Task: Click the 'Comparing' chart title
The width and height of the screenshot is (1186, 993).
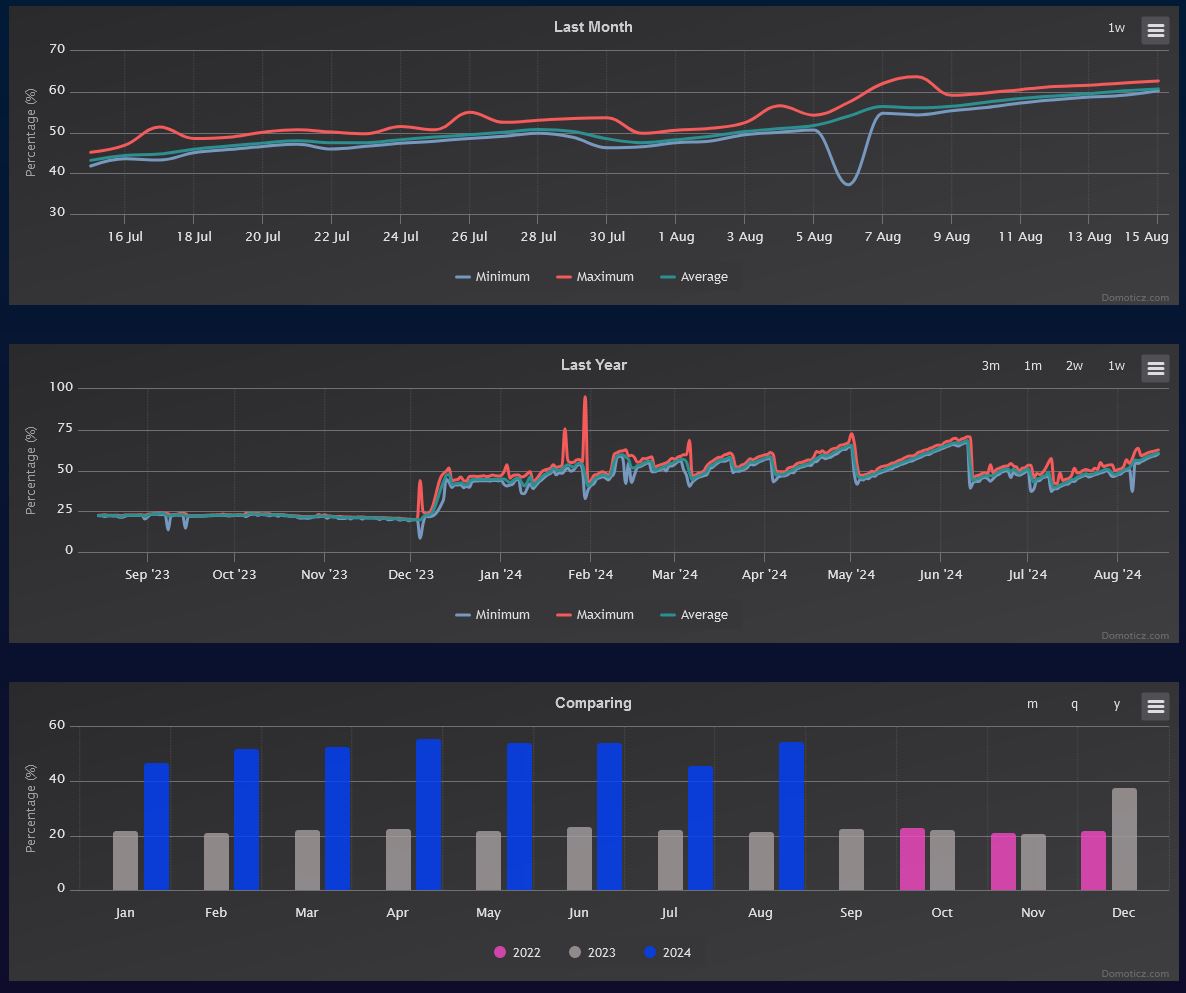Action: click(593, 703)
